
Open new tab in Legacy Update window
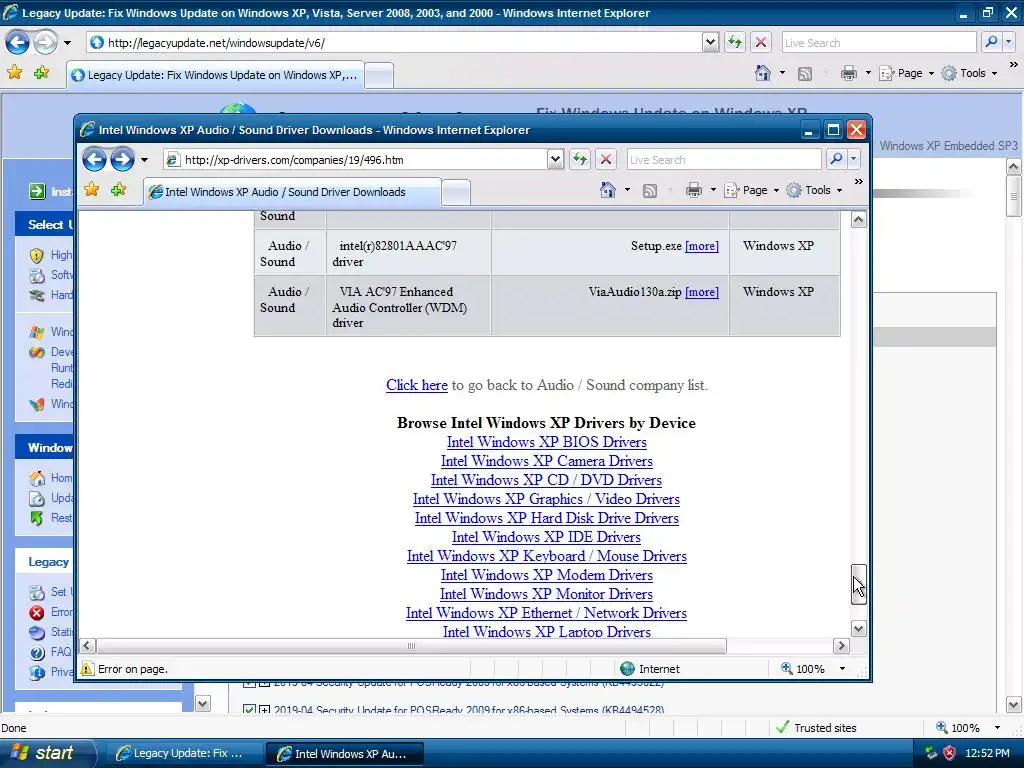pyautogui.click(x=379, y=76)
